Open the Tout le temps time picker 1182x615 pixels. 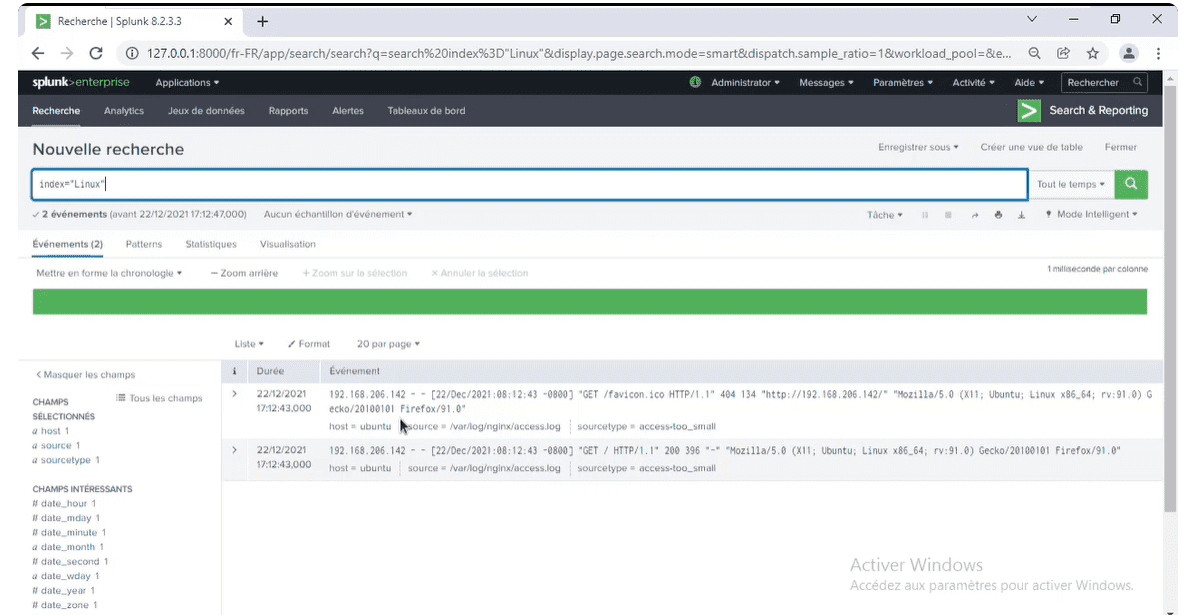coord(1070,184)
